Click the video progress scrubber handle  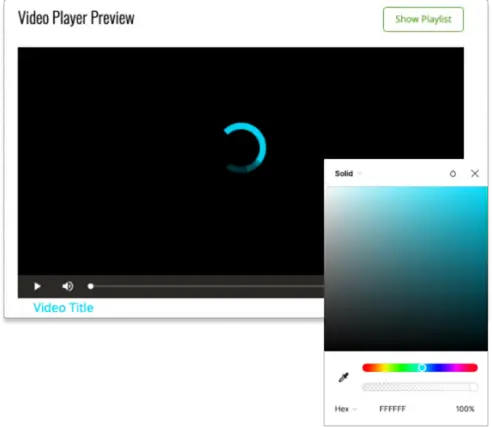click(90, 286)
